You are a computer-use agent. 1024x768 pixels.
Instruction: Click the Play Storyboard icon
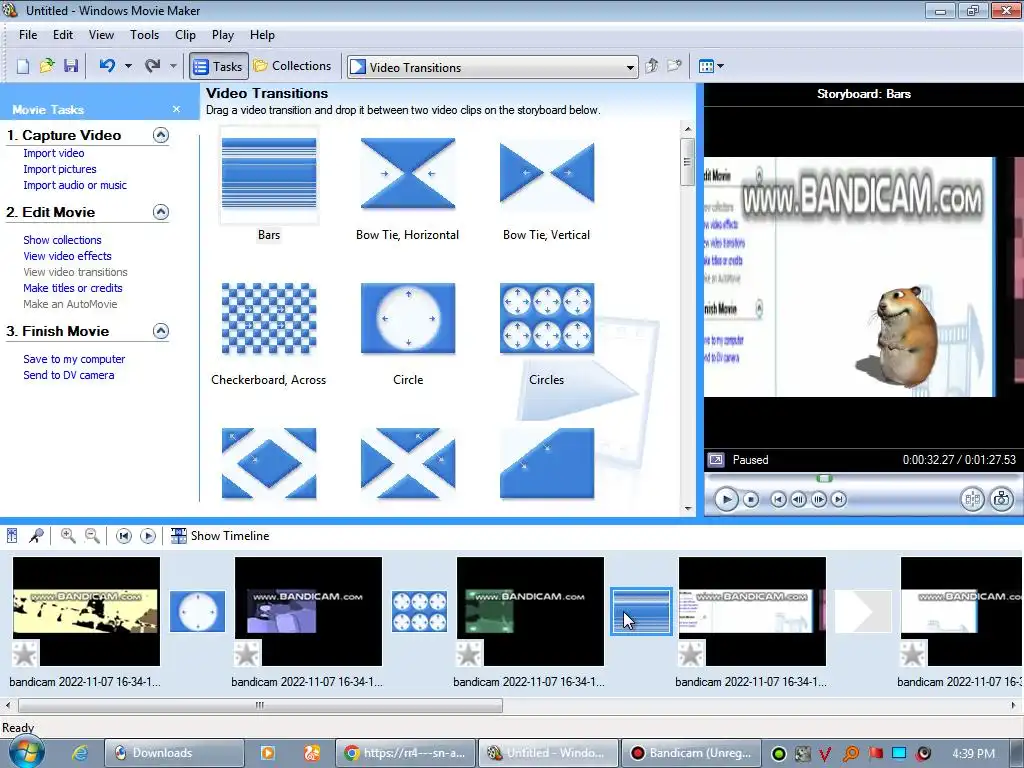pos(148,536)
